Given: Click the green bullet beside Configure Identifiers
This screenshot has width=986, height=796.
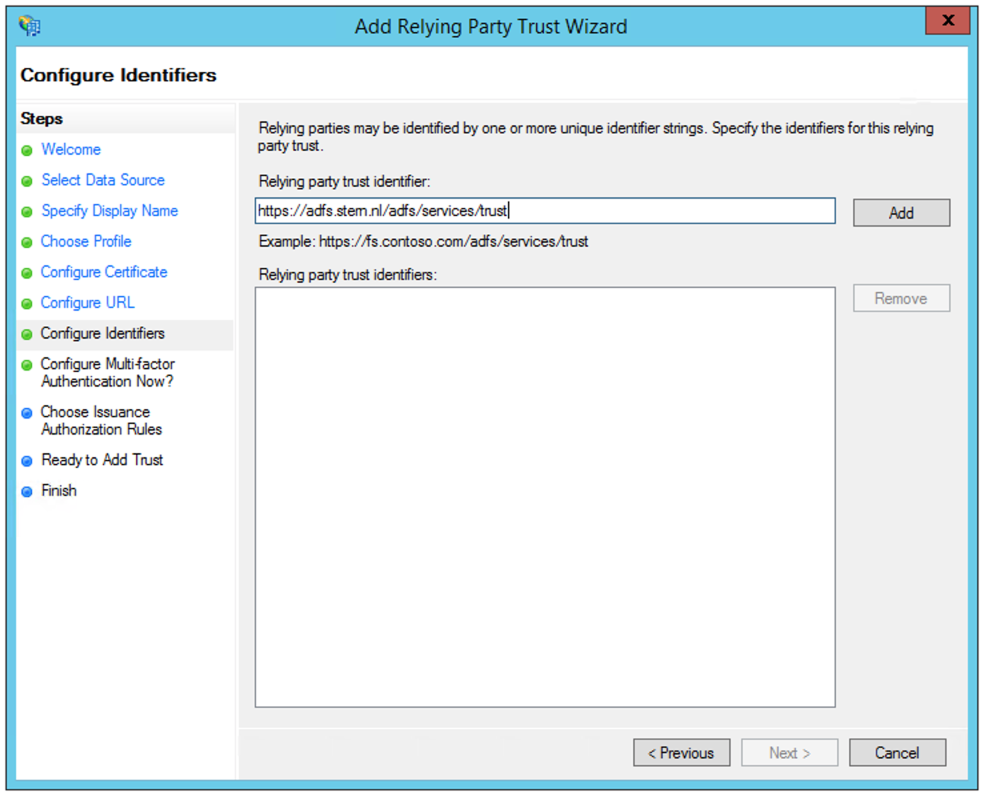Looking at the screenshot, I should pyautogui.click(x=26, y=334).
